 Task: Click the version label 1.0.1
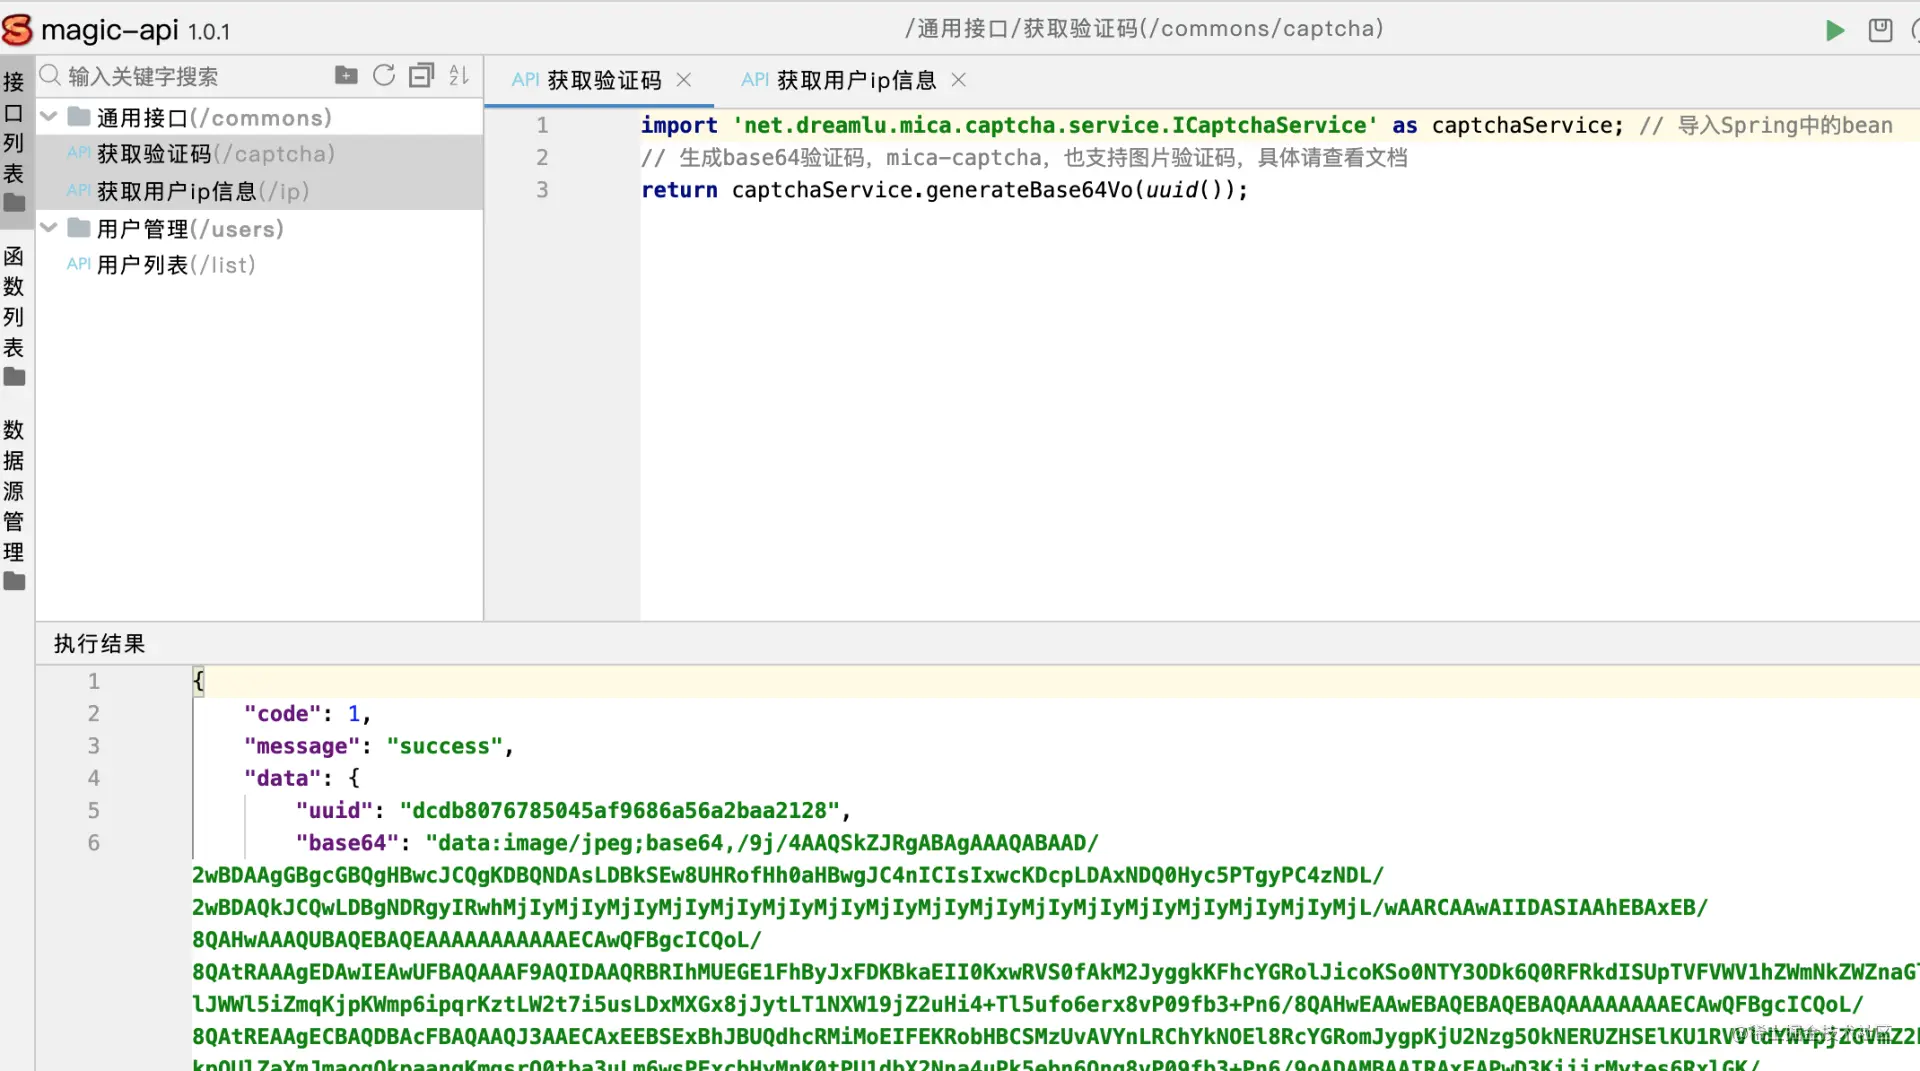[209, 32]
